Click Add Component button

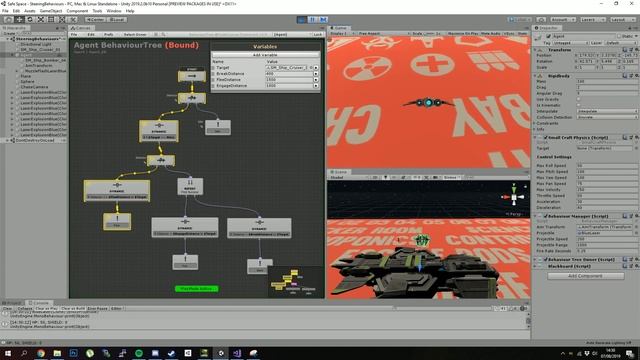coord(585,276)
